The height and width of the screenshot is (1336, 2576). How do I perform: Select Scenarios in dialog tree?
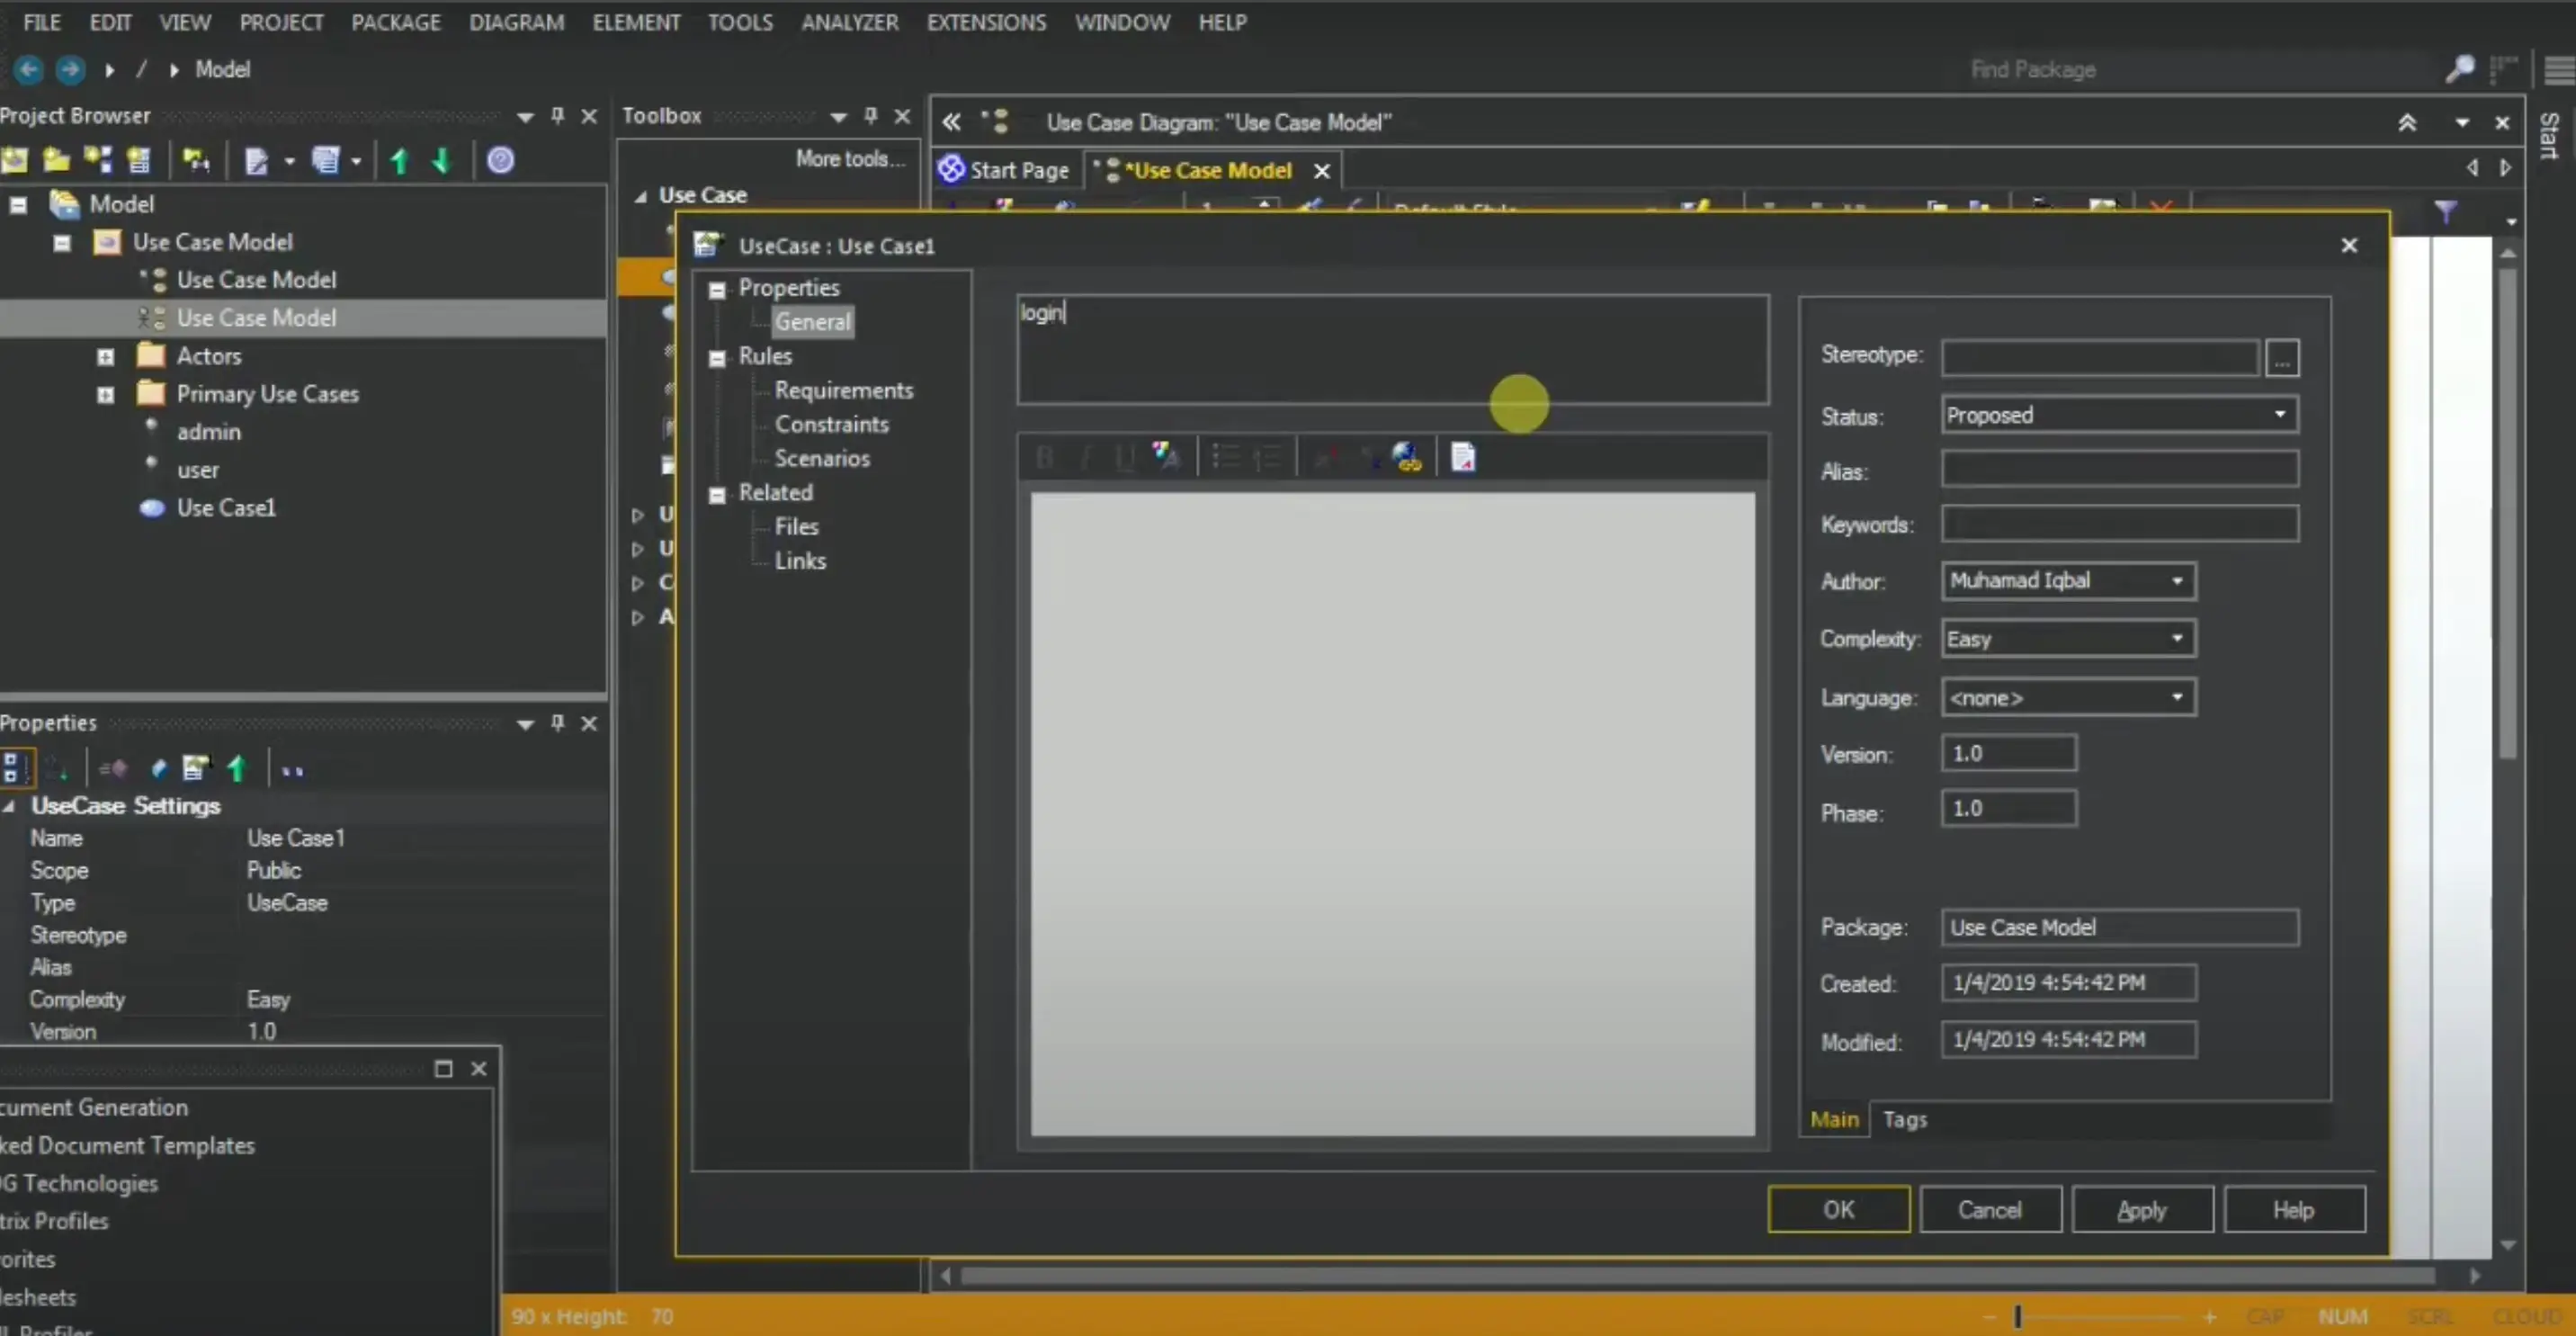pyautogui.click(x=822, y=458)
